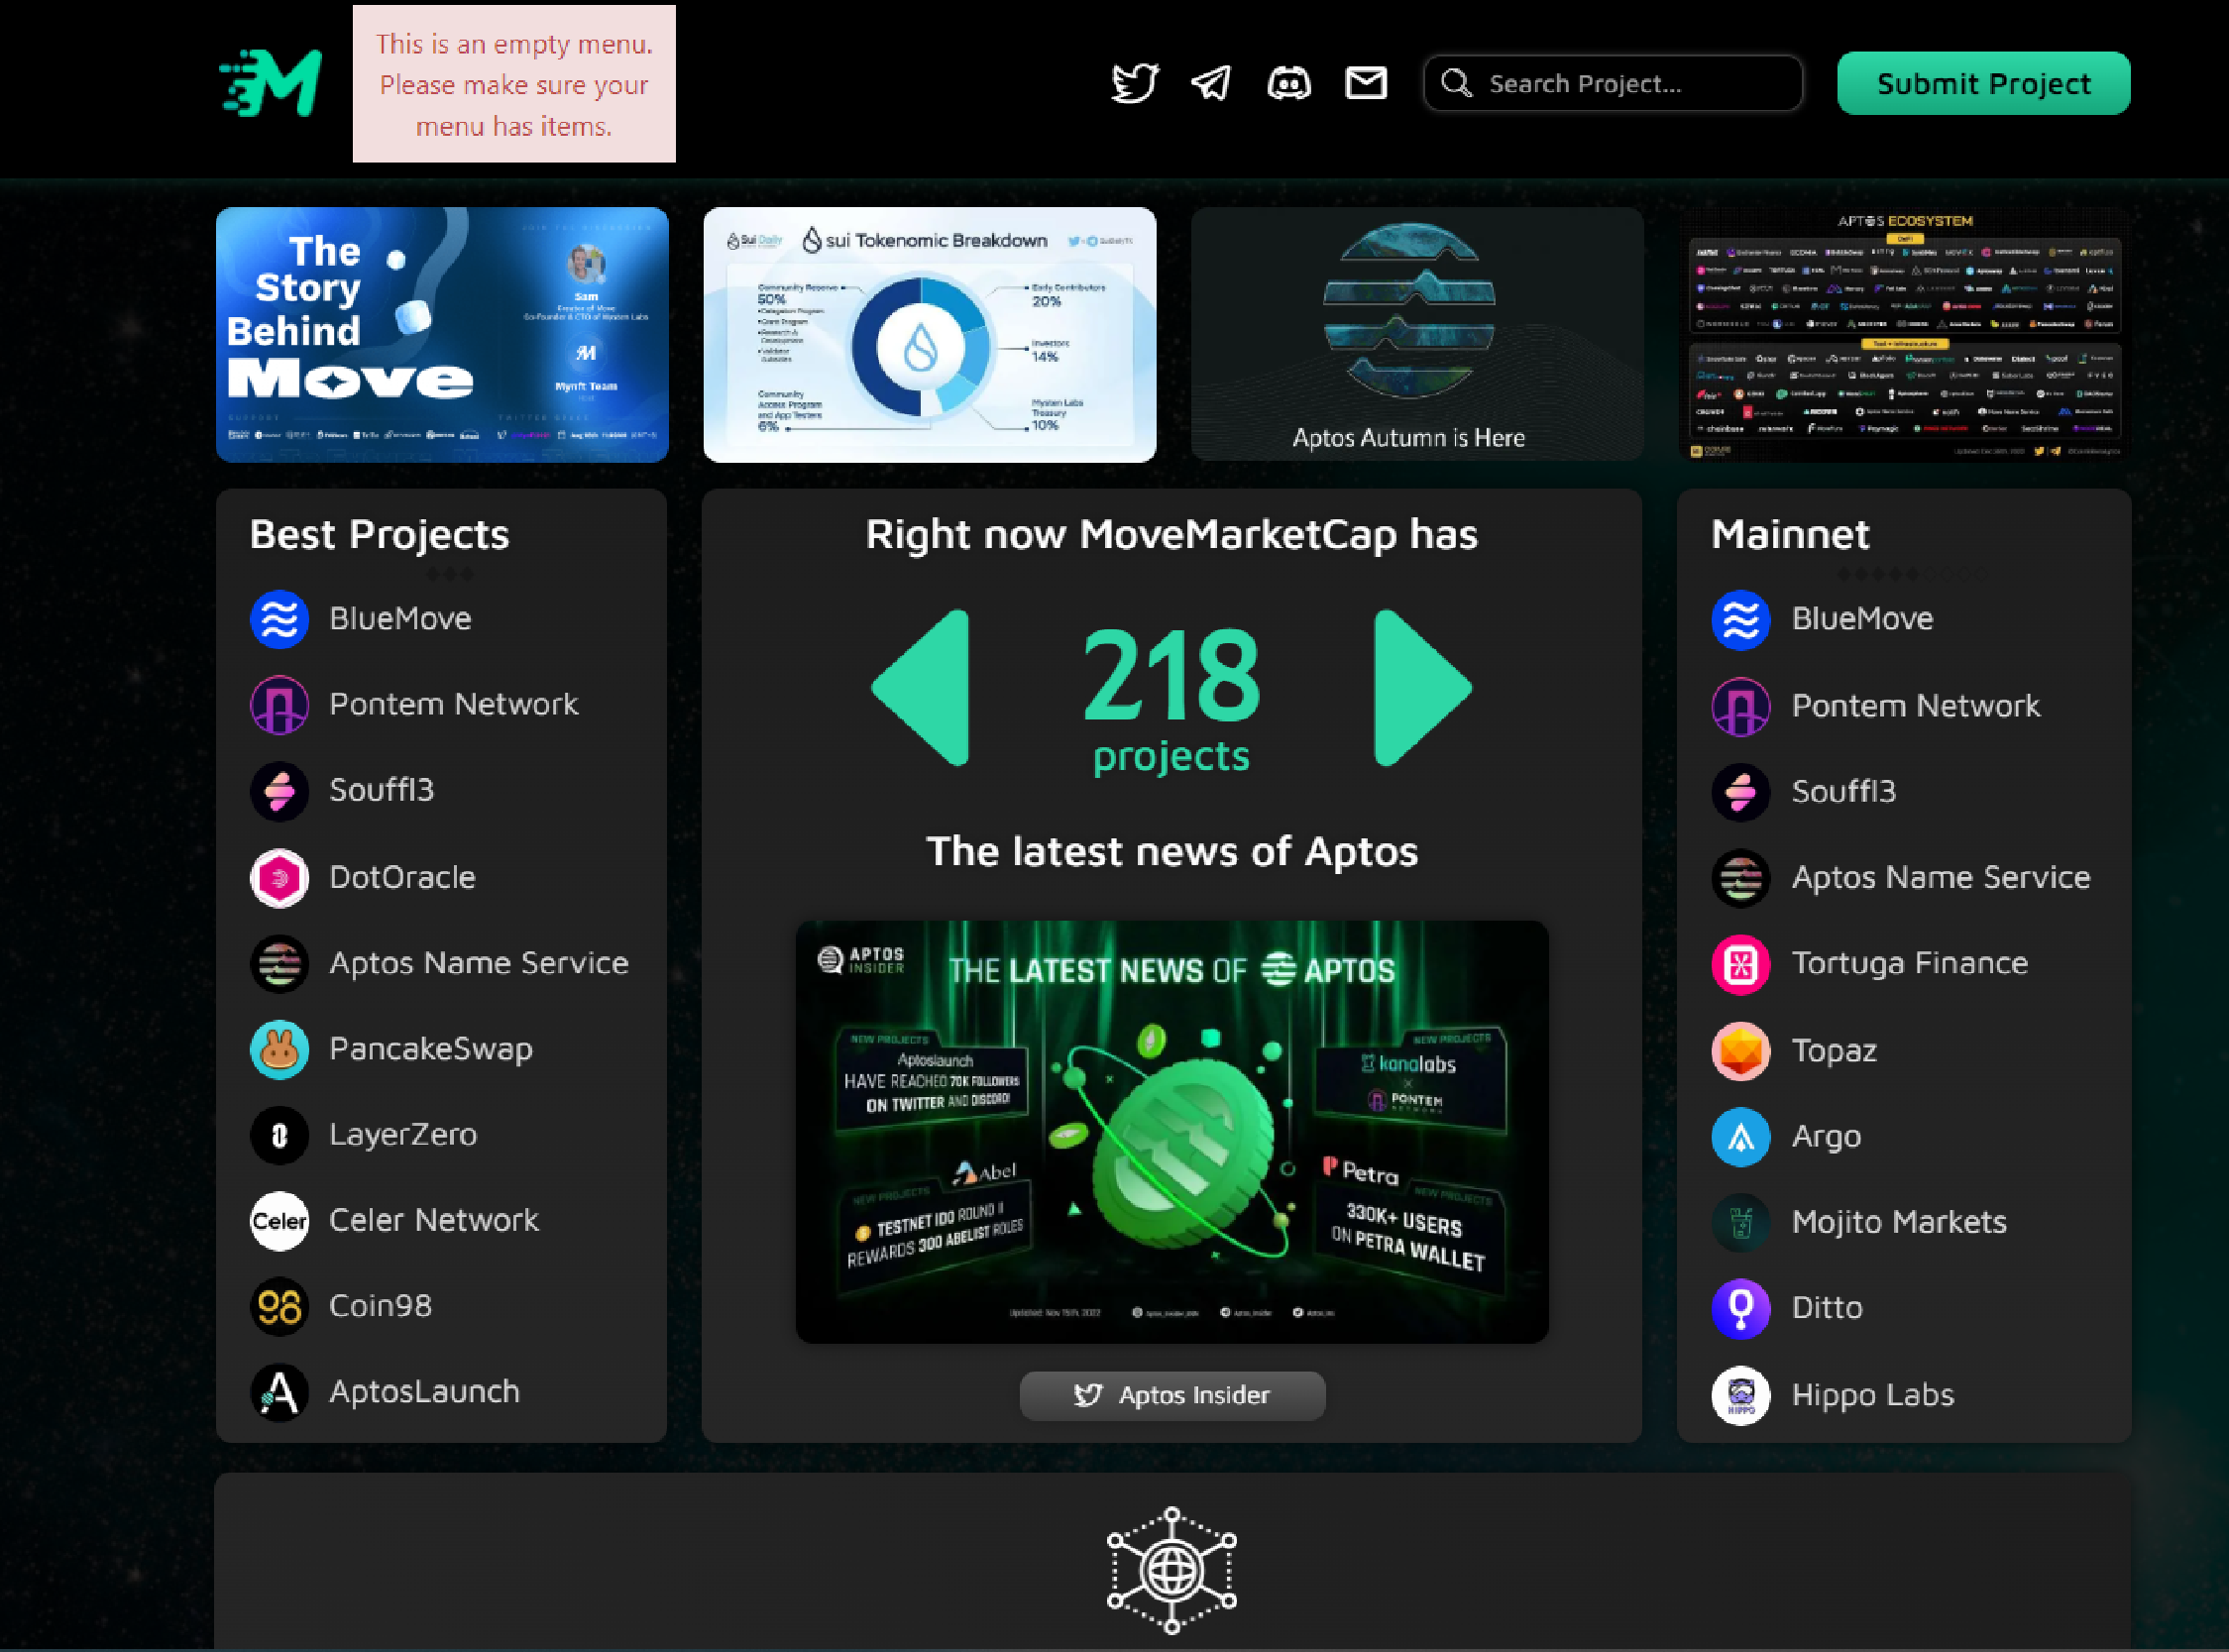The image size is (2229, 1652).
Task: Open the Hippo Labs project link
Action: tap(1872, 1395)
